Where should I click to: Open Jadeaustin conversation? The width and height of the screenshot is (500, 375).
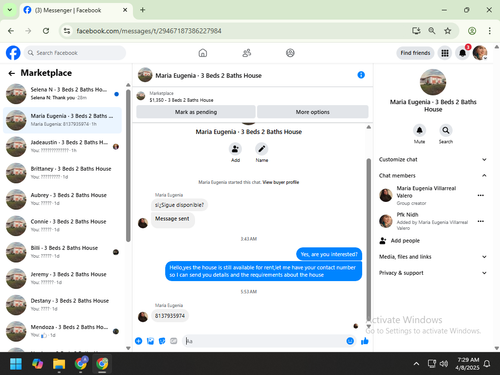[x=63, y=147]
